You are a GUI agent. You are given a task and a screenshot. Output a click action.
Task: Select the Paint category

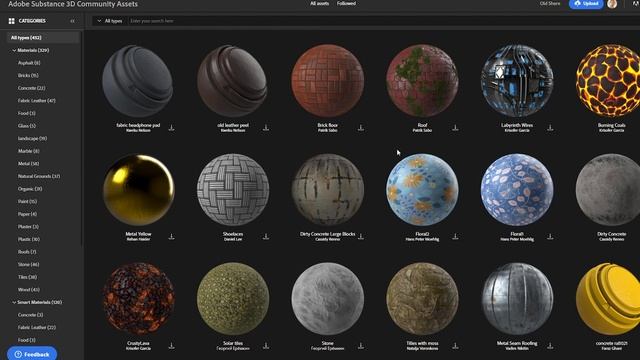click(x=27, y=202)
